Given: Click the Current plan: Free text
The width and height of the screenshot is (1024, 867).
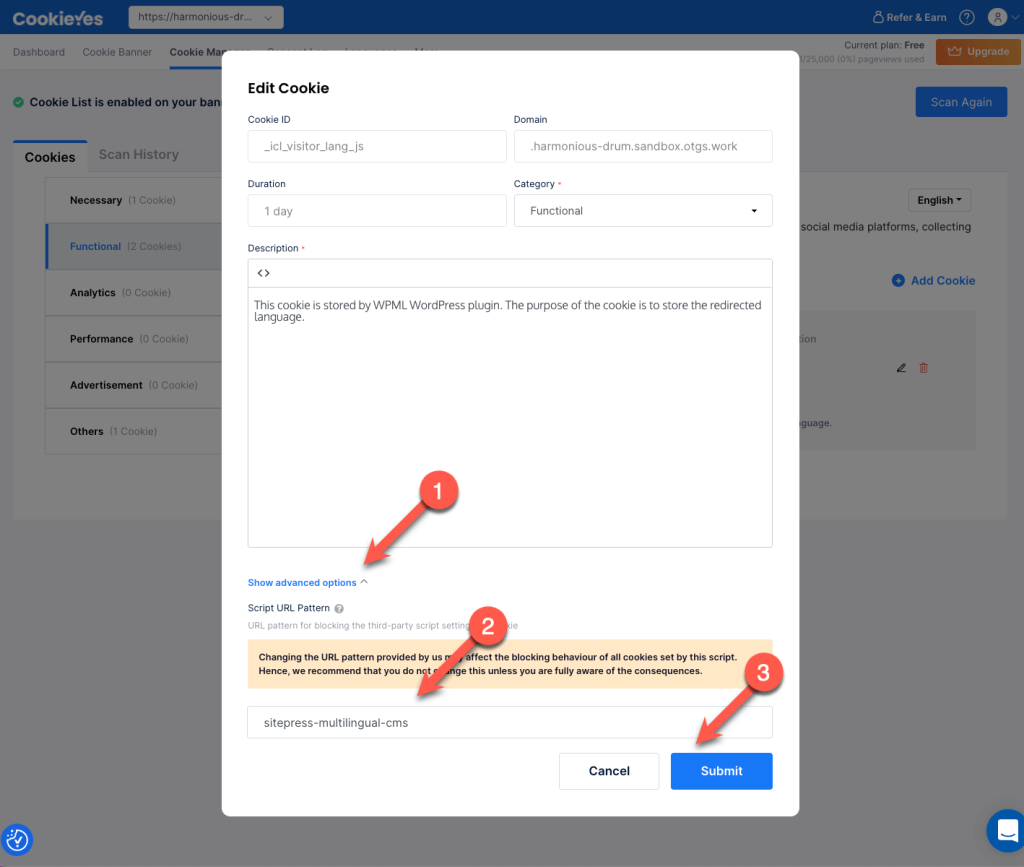Looking at the screenshot, I should tap(884, 45).
